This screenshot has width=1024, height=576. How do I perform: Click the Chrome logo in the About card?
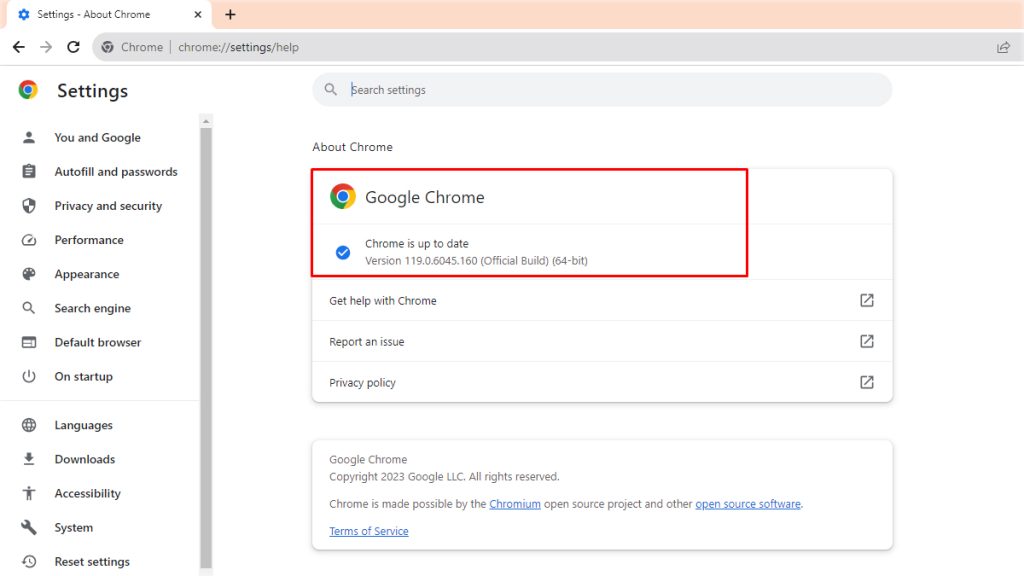click(x=343, y=196)
